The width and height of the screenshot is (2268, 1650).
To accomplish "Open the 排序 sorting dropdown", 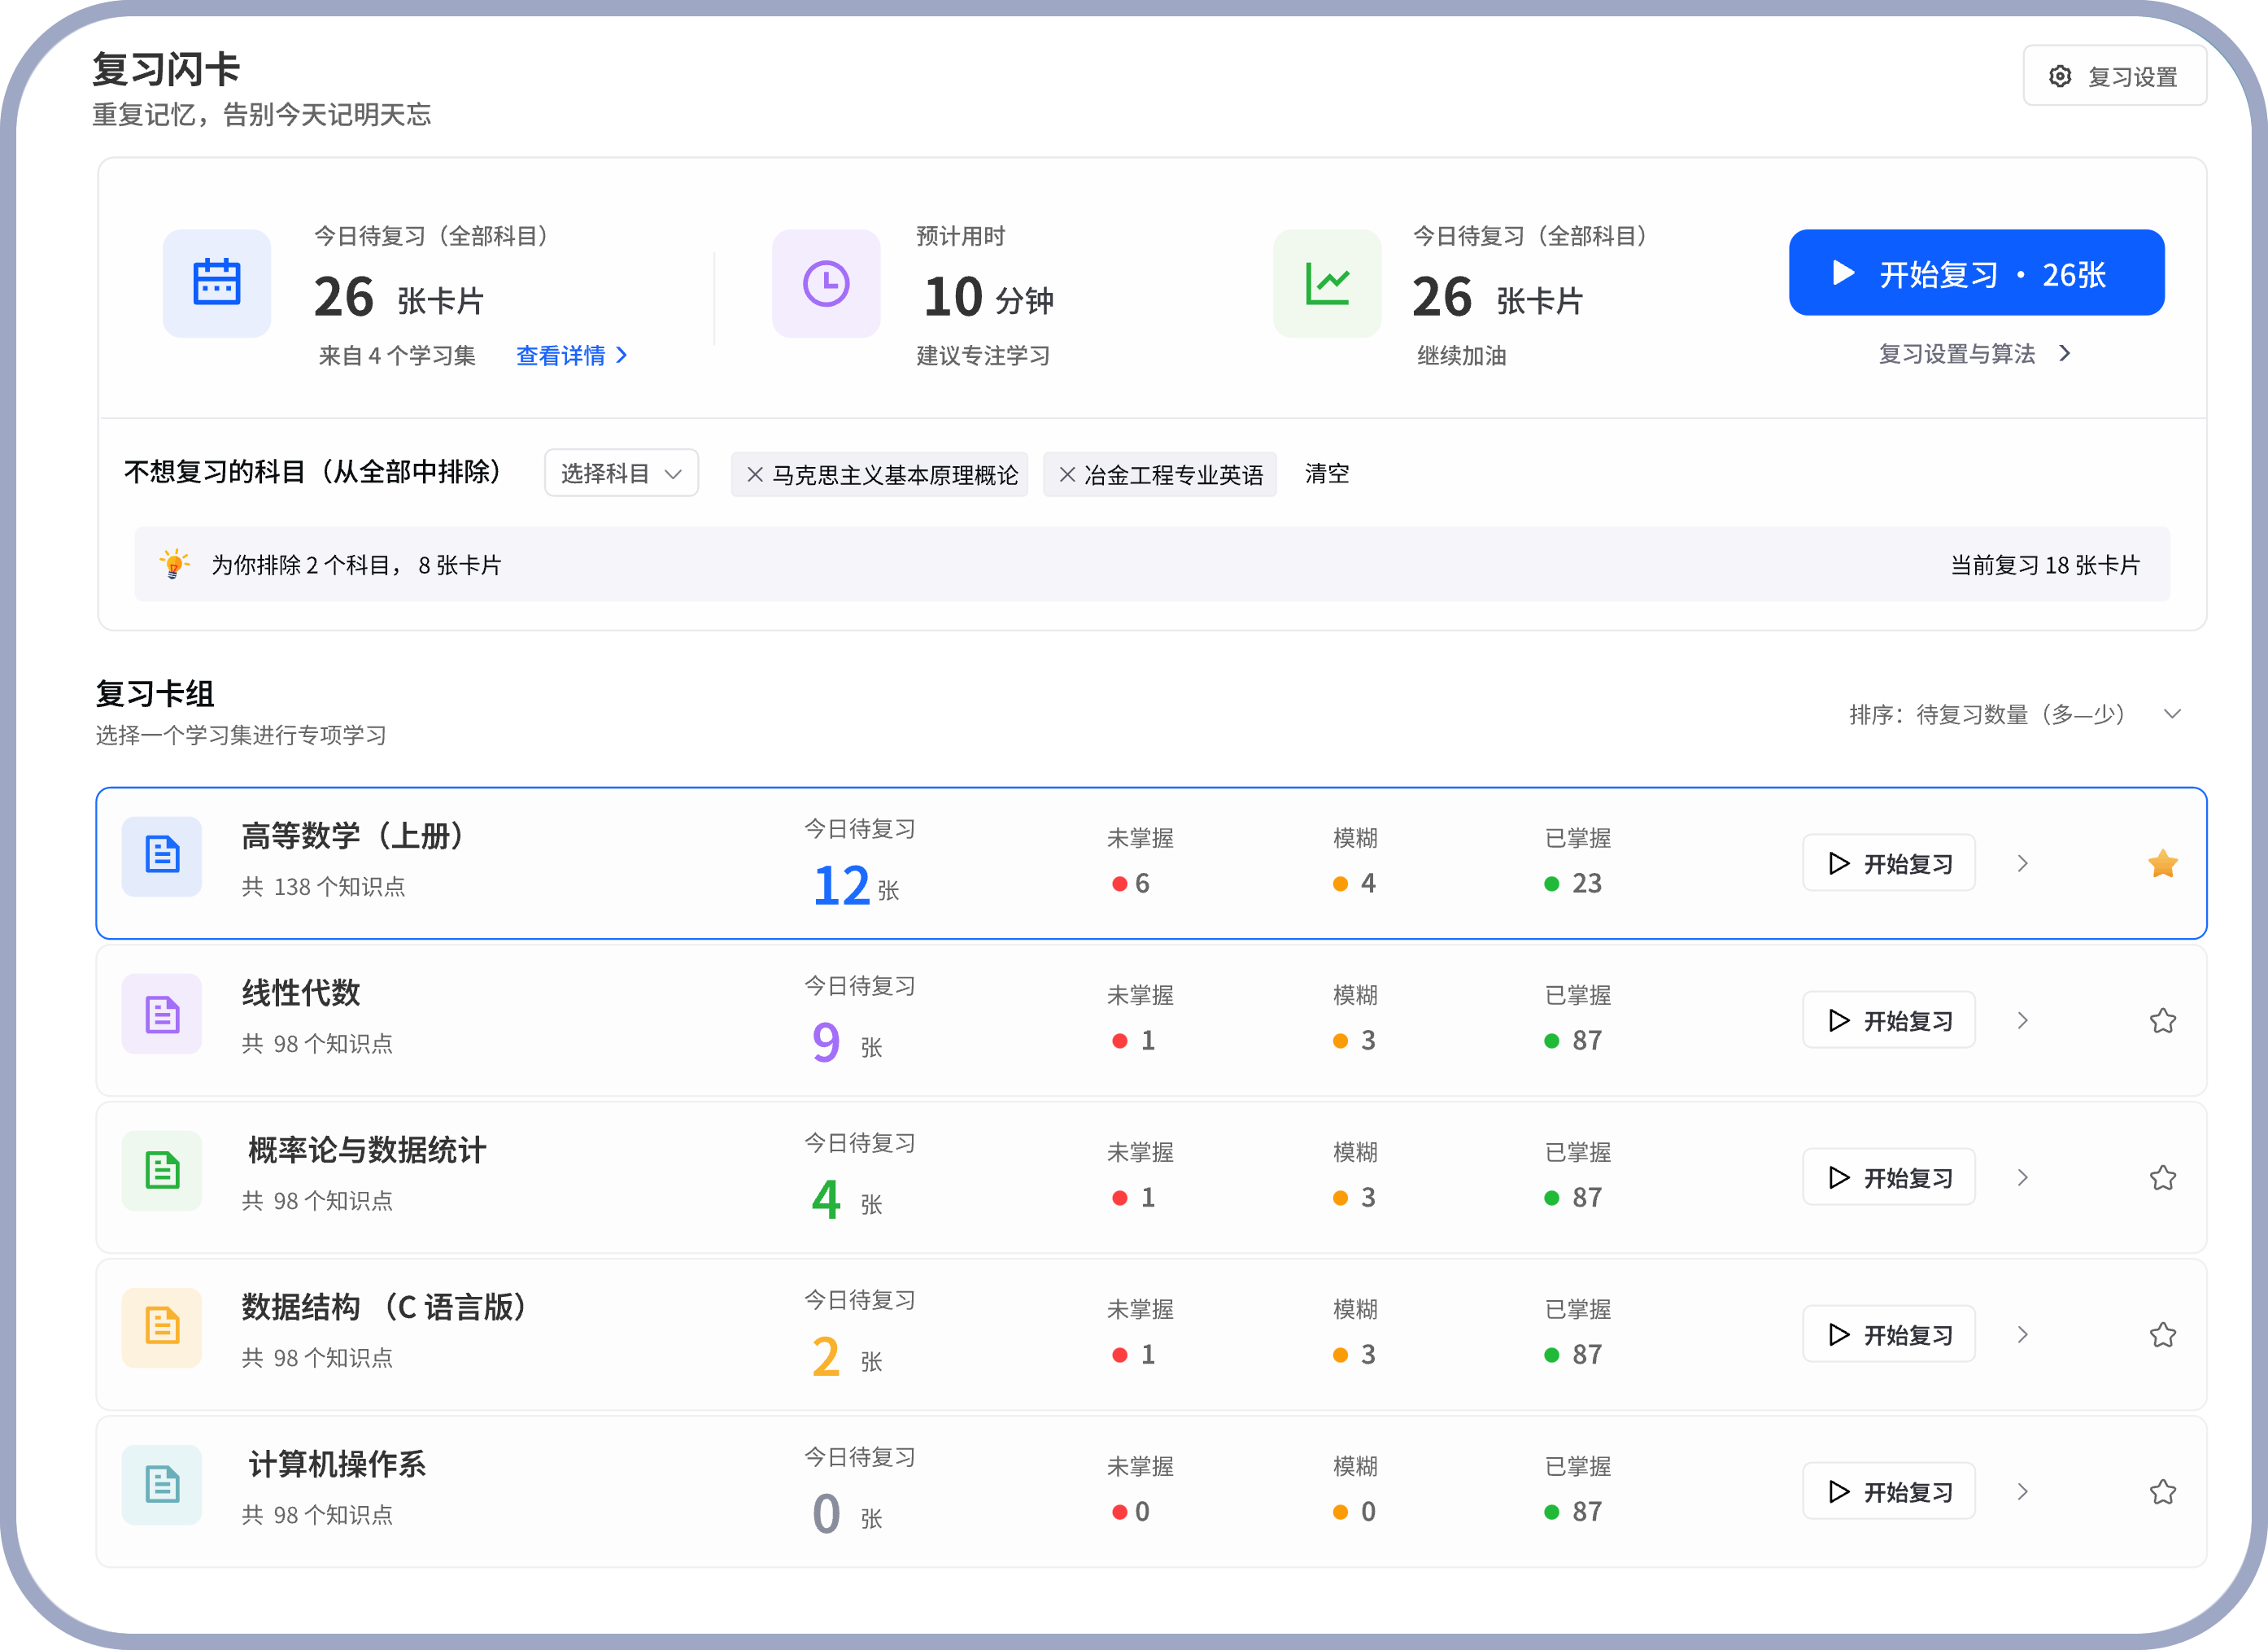I will tap(2014, 714).
